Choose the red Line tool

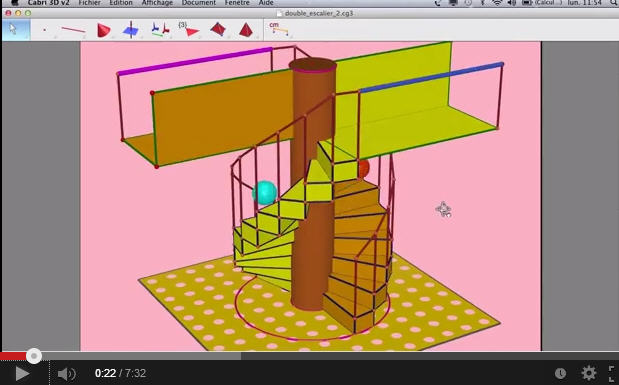[x=73, y=30]
